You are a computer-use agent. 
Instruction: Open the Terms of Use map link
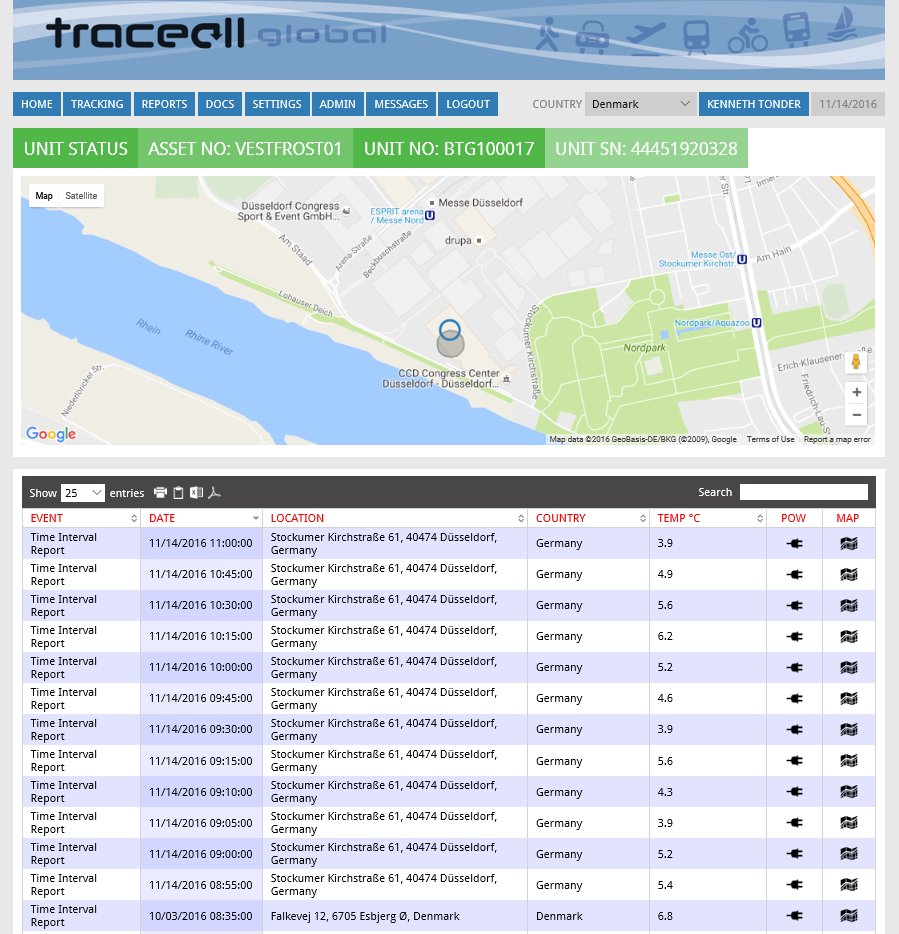[770, 439]
